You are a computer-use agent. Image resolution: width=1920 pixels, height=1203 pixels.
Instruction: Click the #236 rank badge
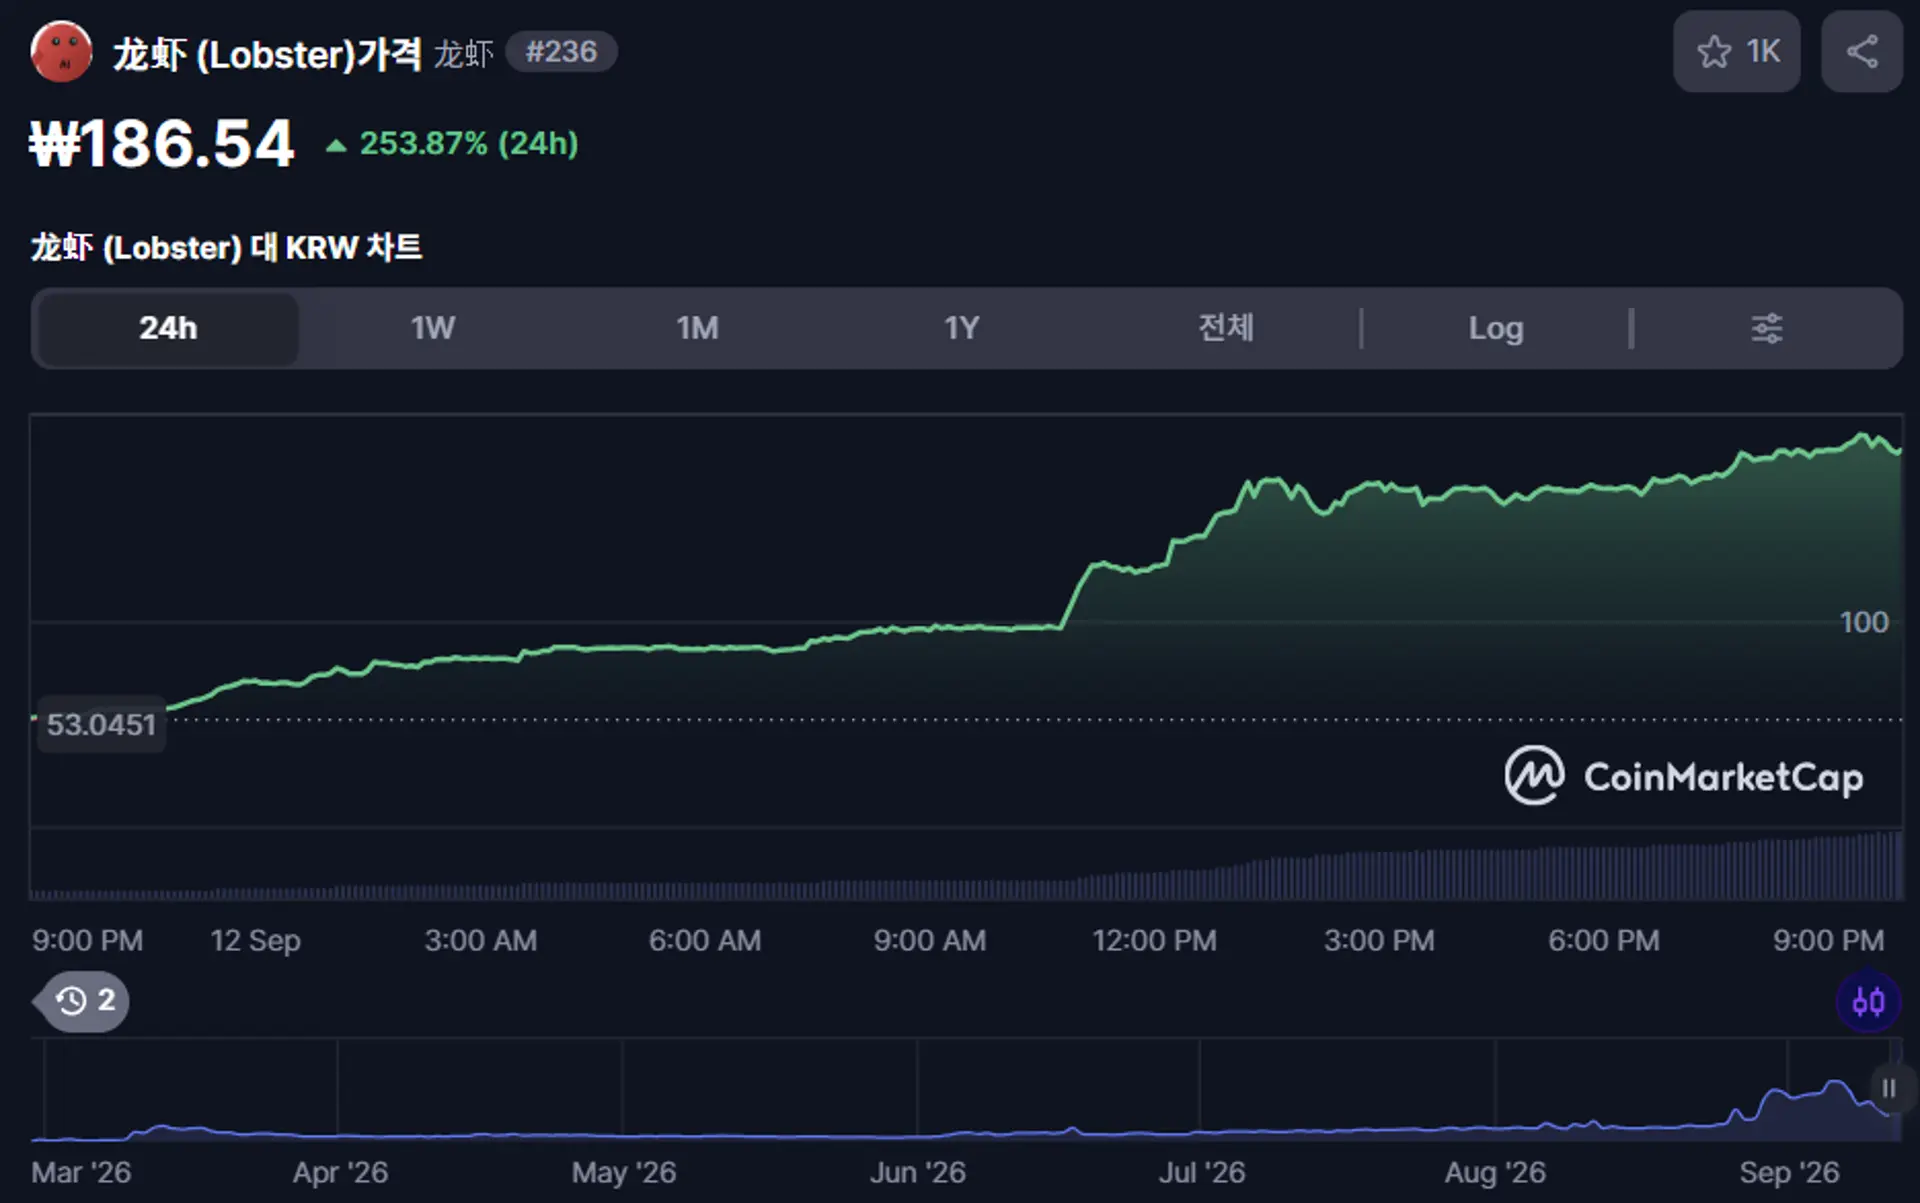(x=561, y=52)
